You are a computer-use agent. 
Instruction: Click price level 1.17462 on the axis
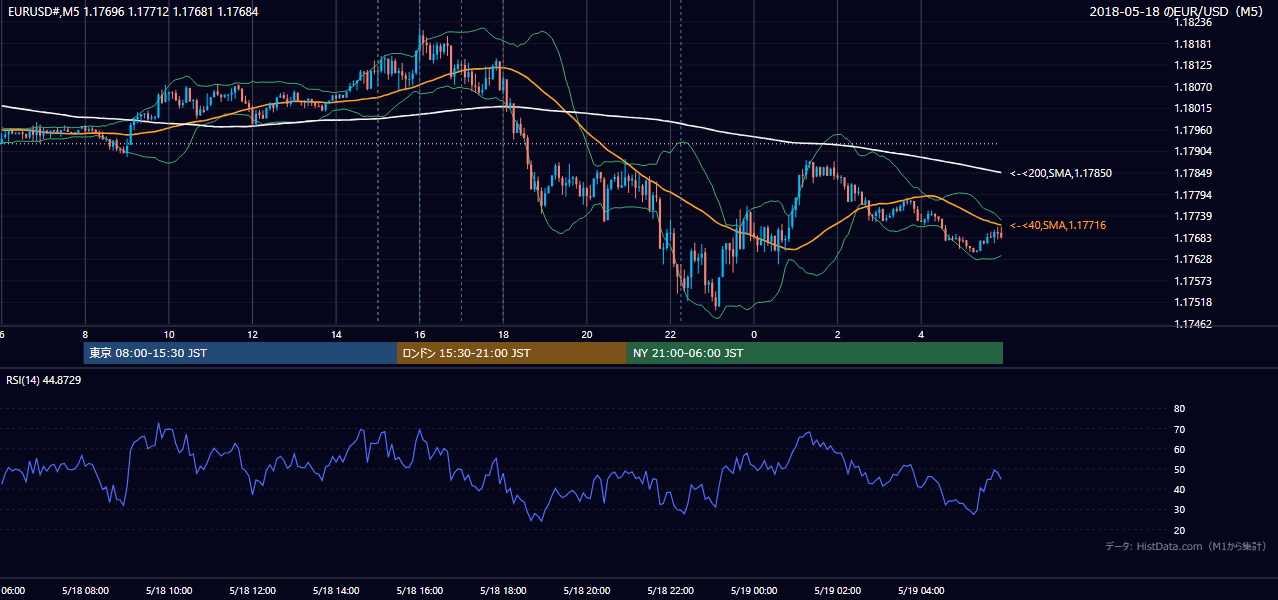[1193, 324]
